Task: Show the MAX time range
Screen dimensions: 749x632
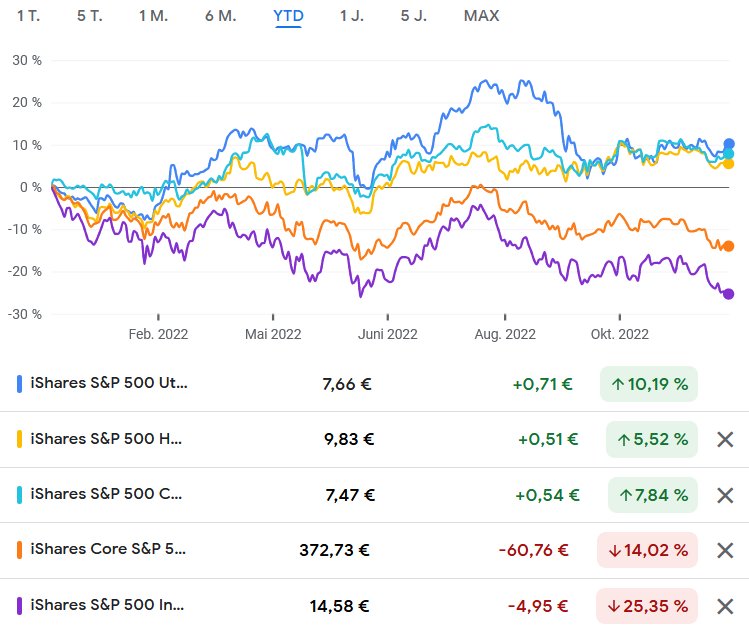Action: [481, 16]
